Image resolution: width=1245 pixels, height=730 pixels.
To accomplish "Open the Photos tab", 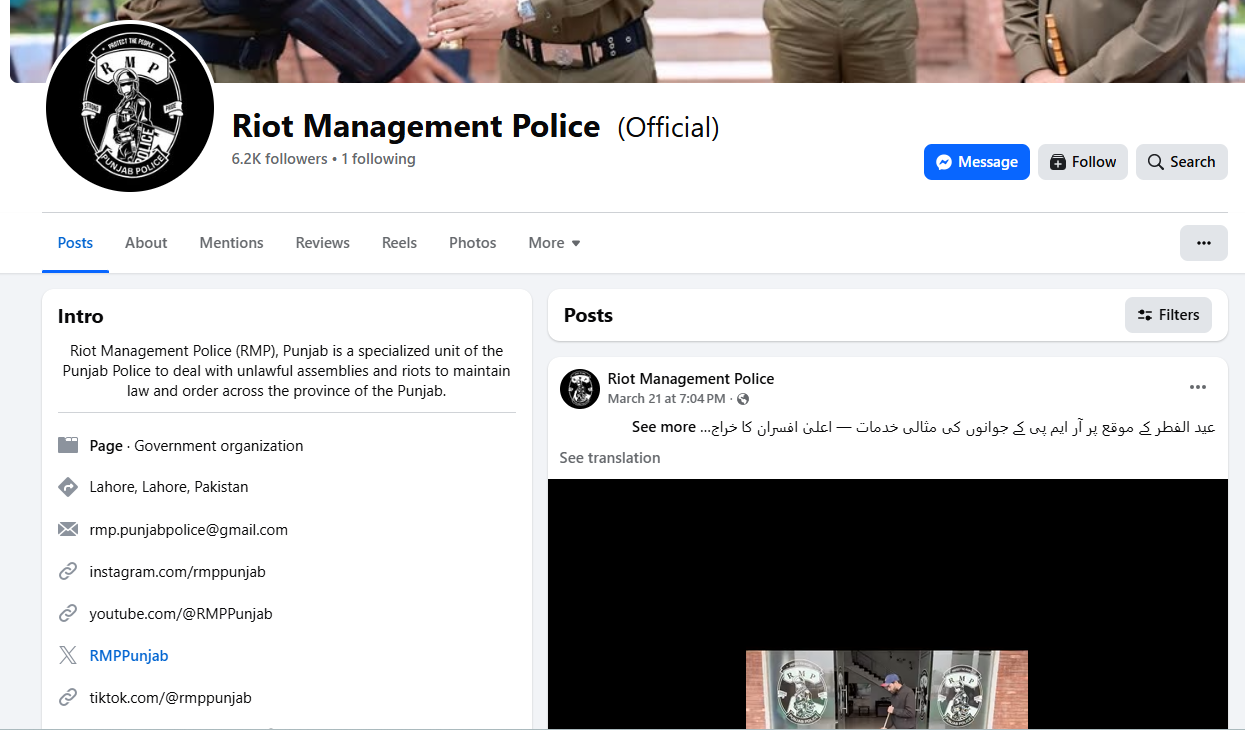I will click(x=472, y=243).
